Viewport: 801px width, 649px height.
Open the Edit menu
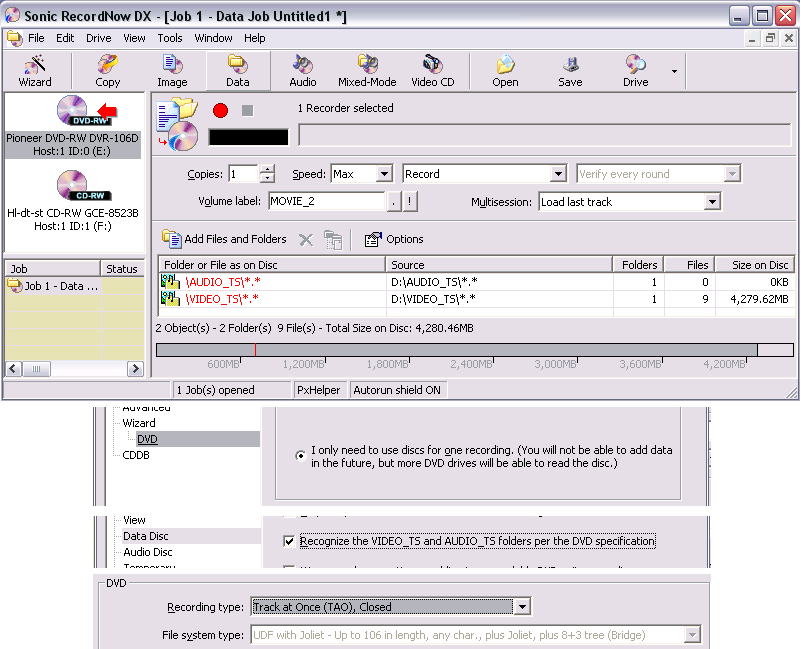coord(65,38)
